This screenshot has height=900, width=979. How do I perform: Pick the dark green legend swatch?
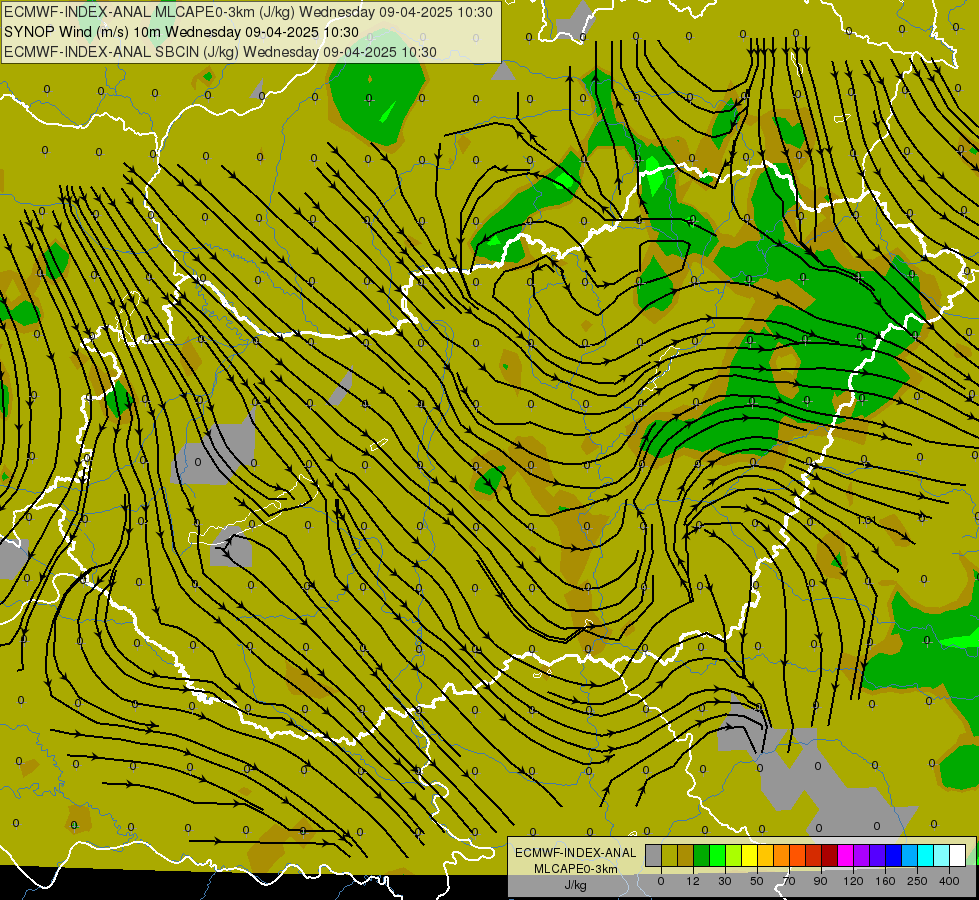(x=701, y=855)
